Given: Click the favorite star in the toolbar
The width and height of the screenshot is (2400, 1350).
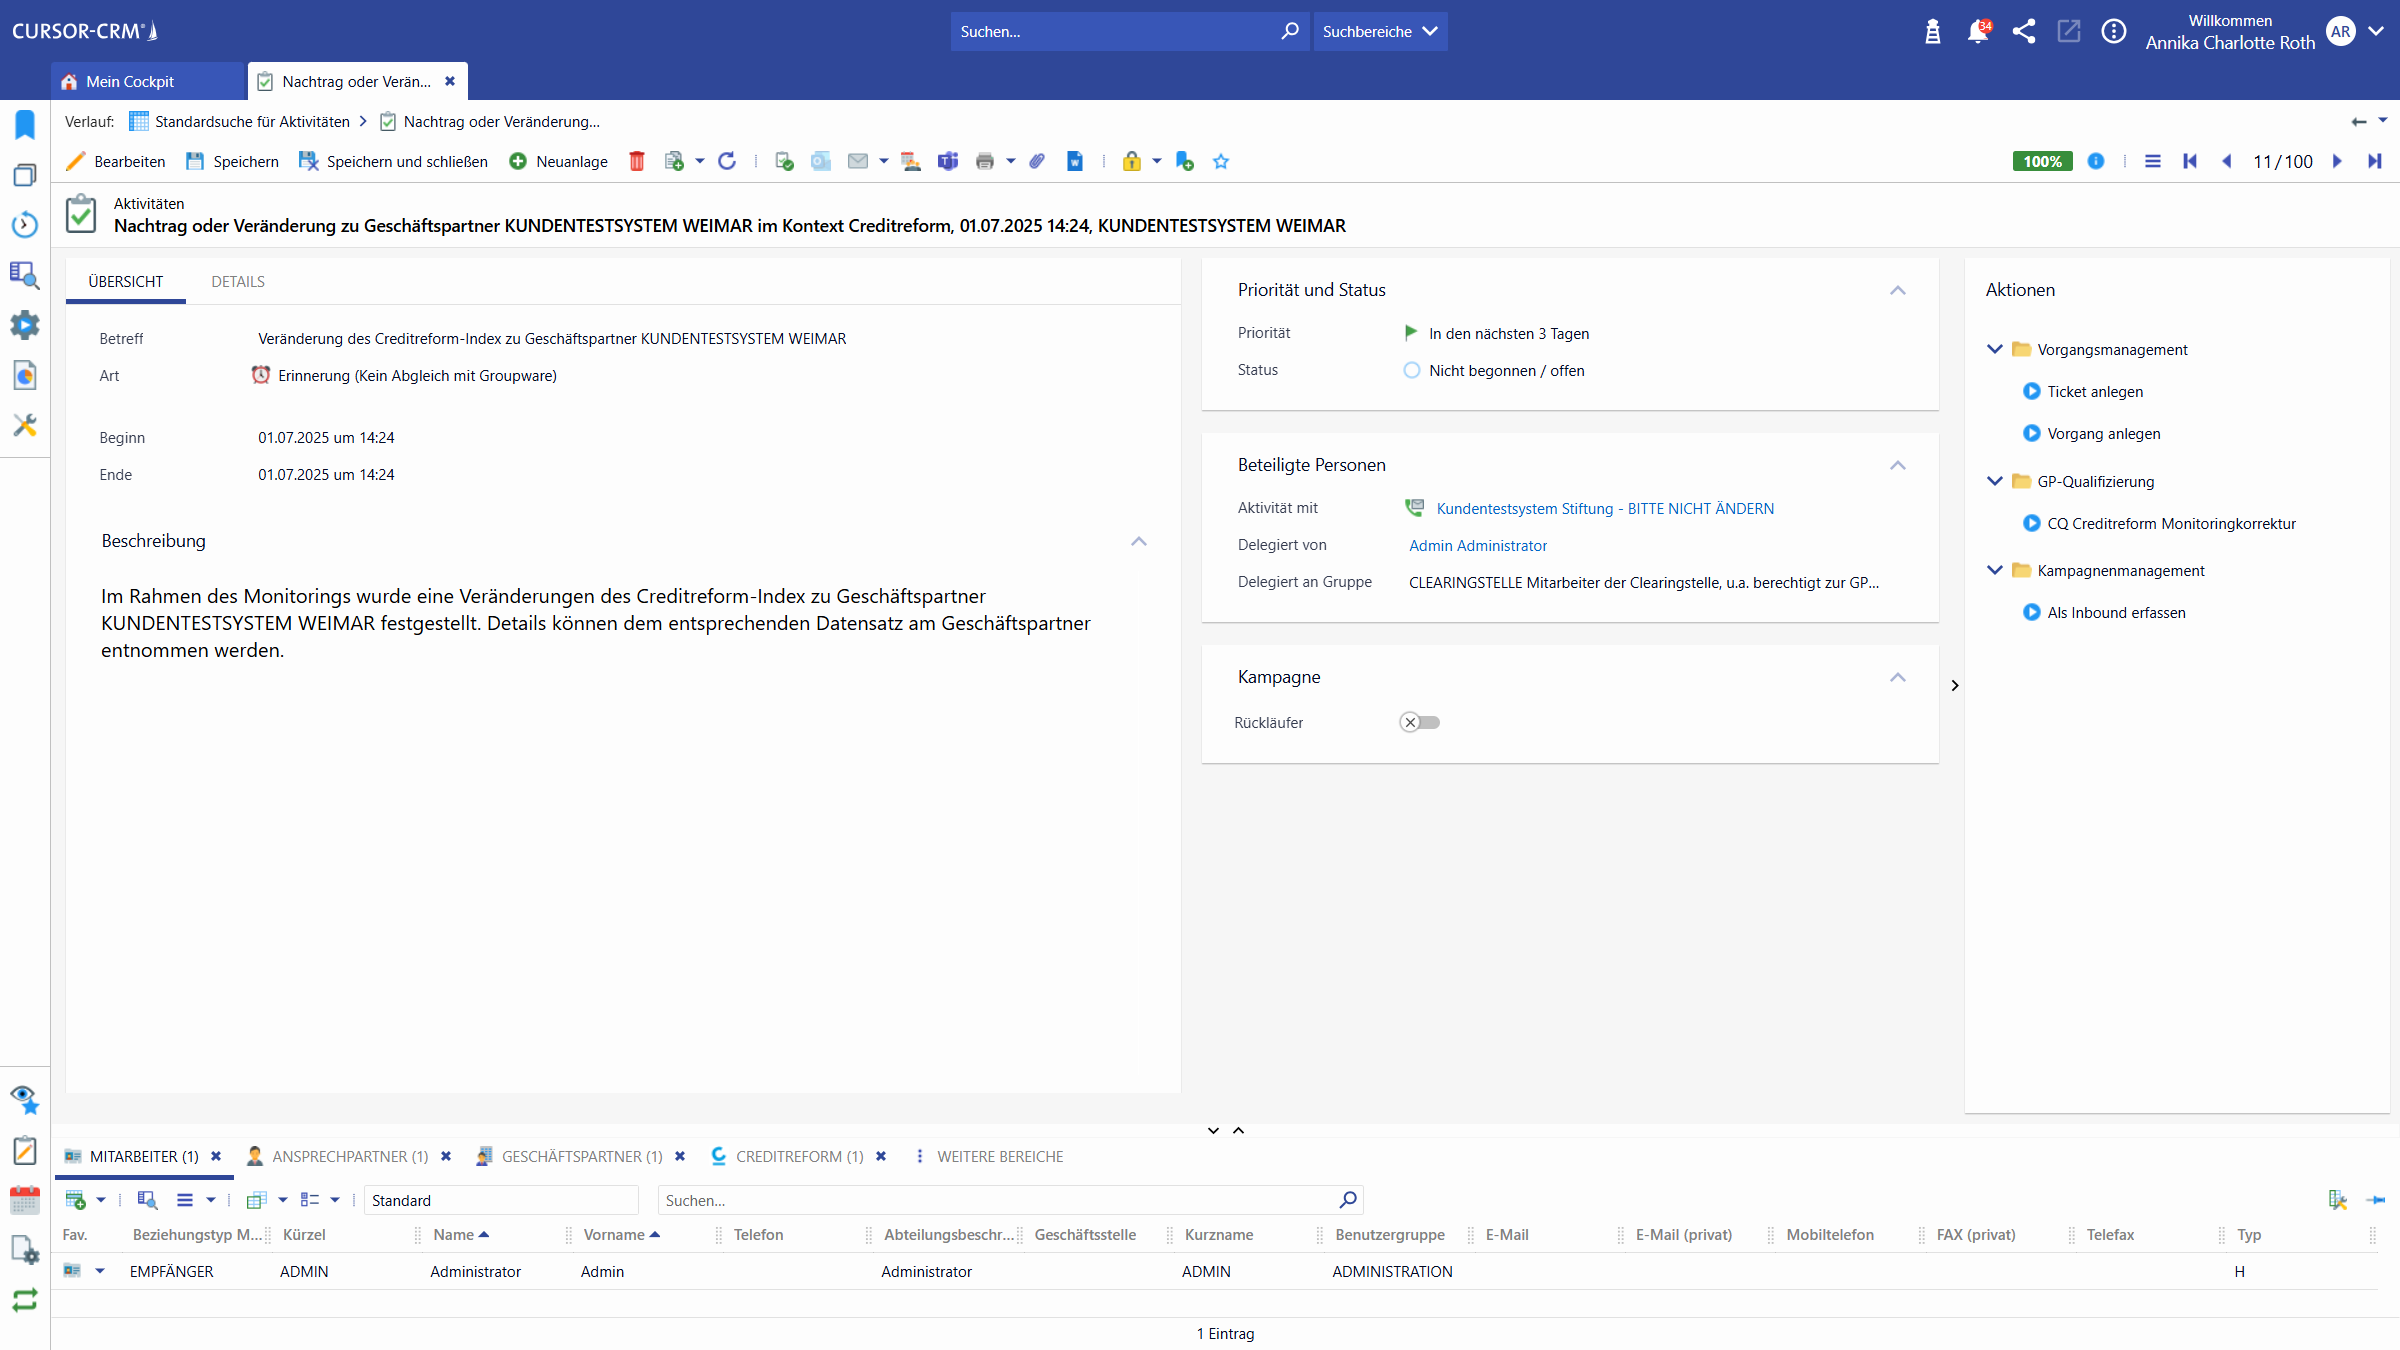Looking at the screenshot, I should pyautogui.click(x=1221, y=161).
